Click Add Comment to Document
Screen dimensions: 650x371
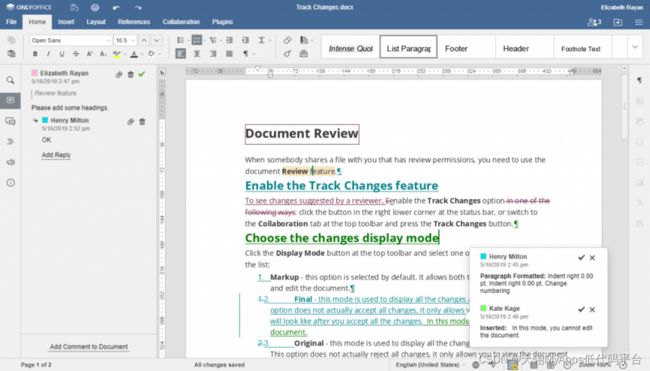tap(89, 347)
